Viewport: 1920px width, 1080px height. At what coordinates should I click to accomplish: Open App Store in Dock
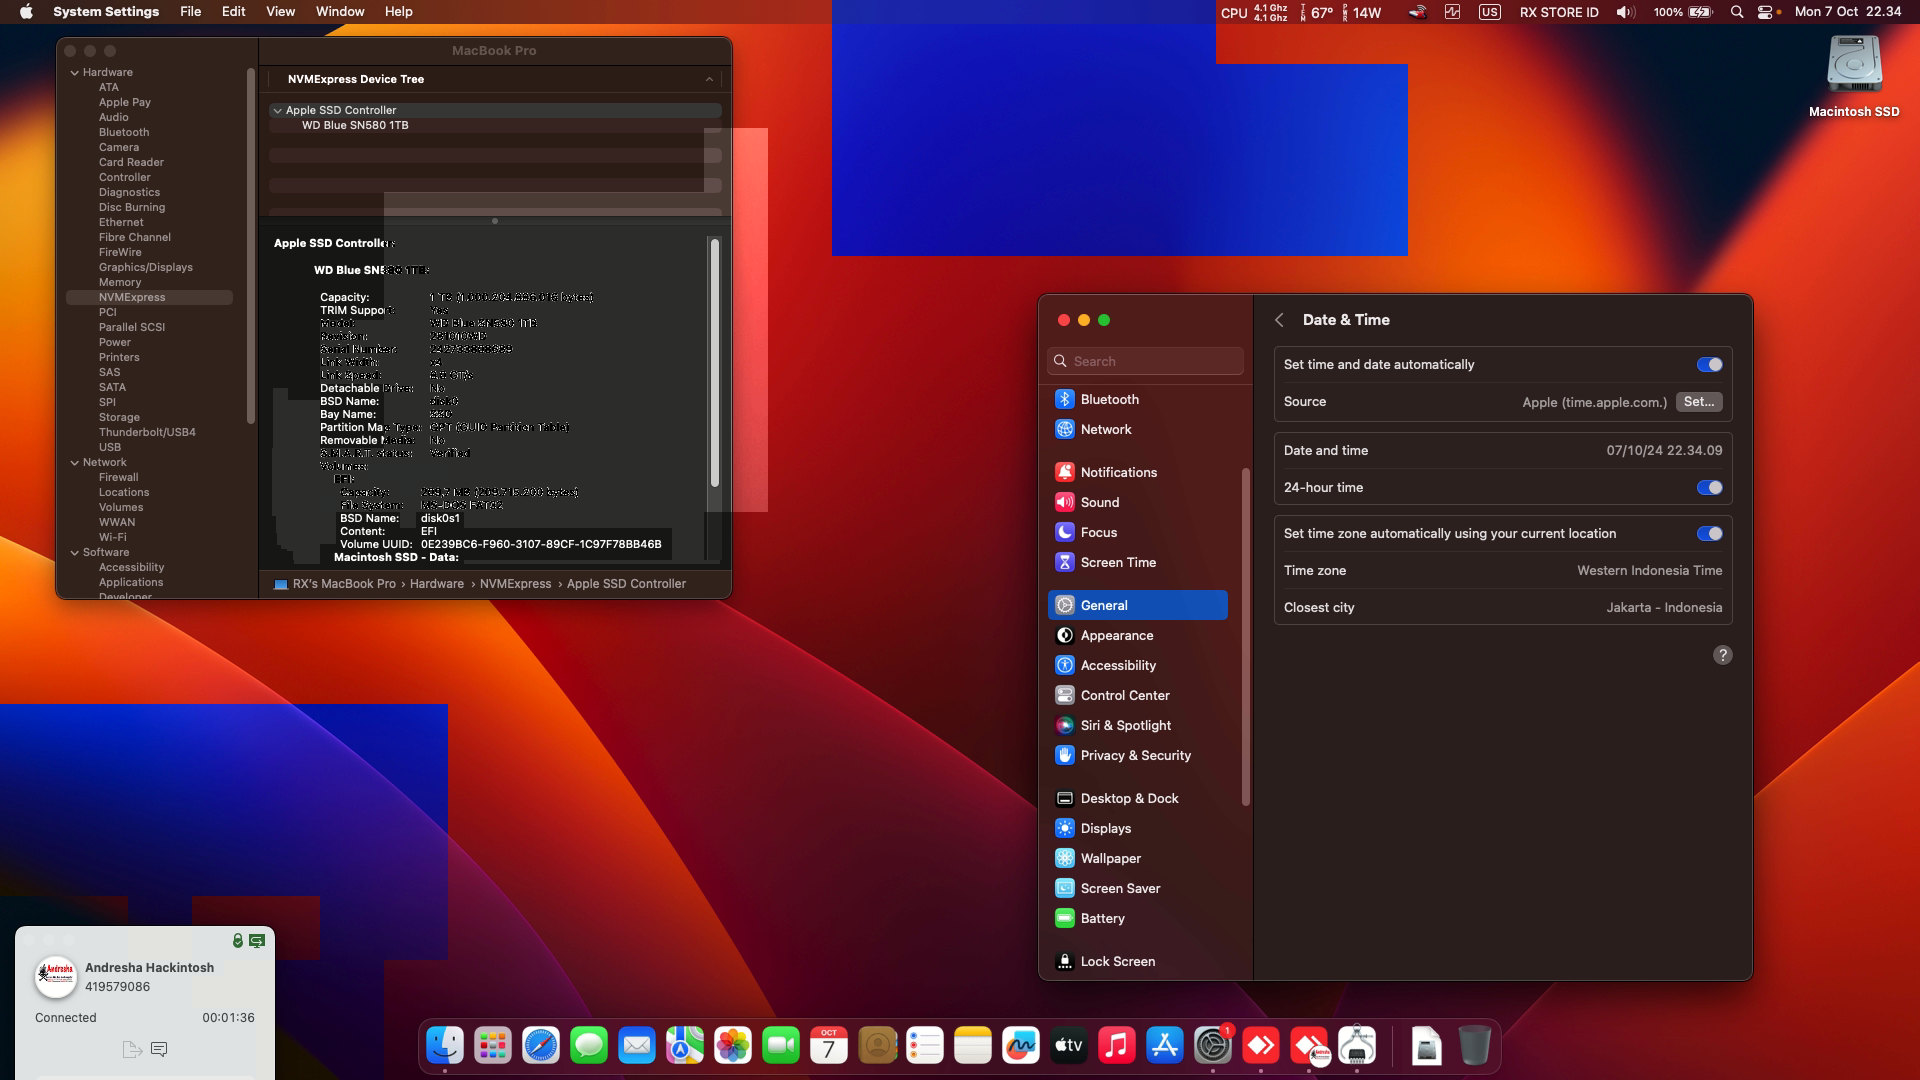point(1165,1046)
